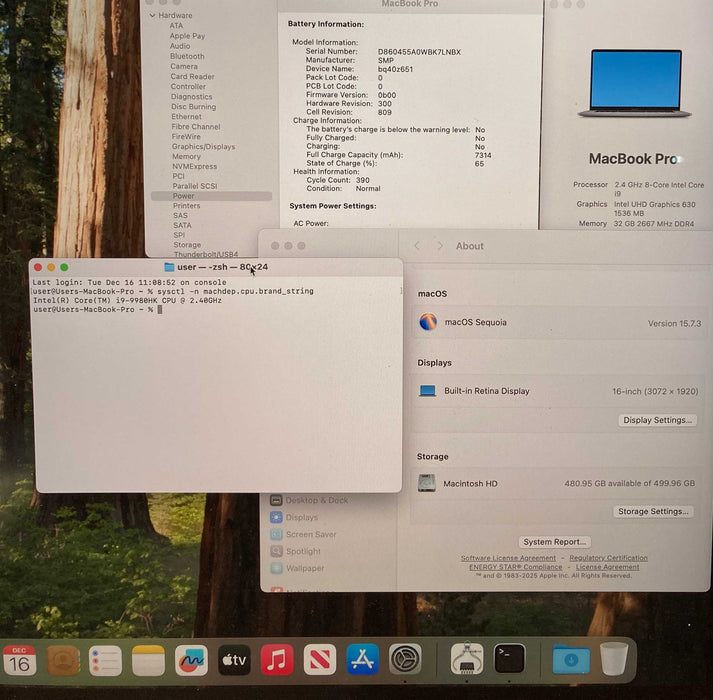Select PCI in System Information sidebar
Image resolution: width=713 pixels, height=700 pixels.
[179, 176]
